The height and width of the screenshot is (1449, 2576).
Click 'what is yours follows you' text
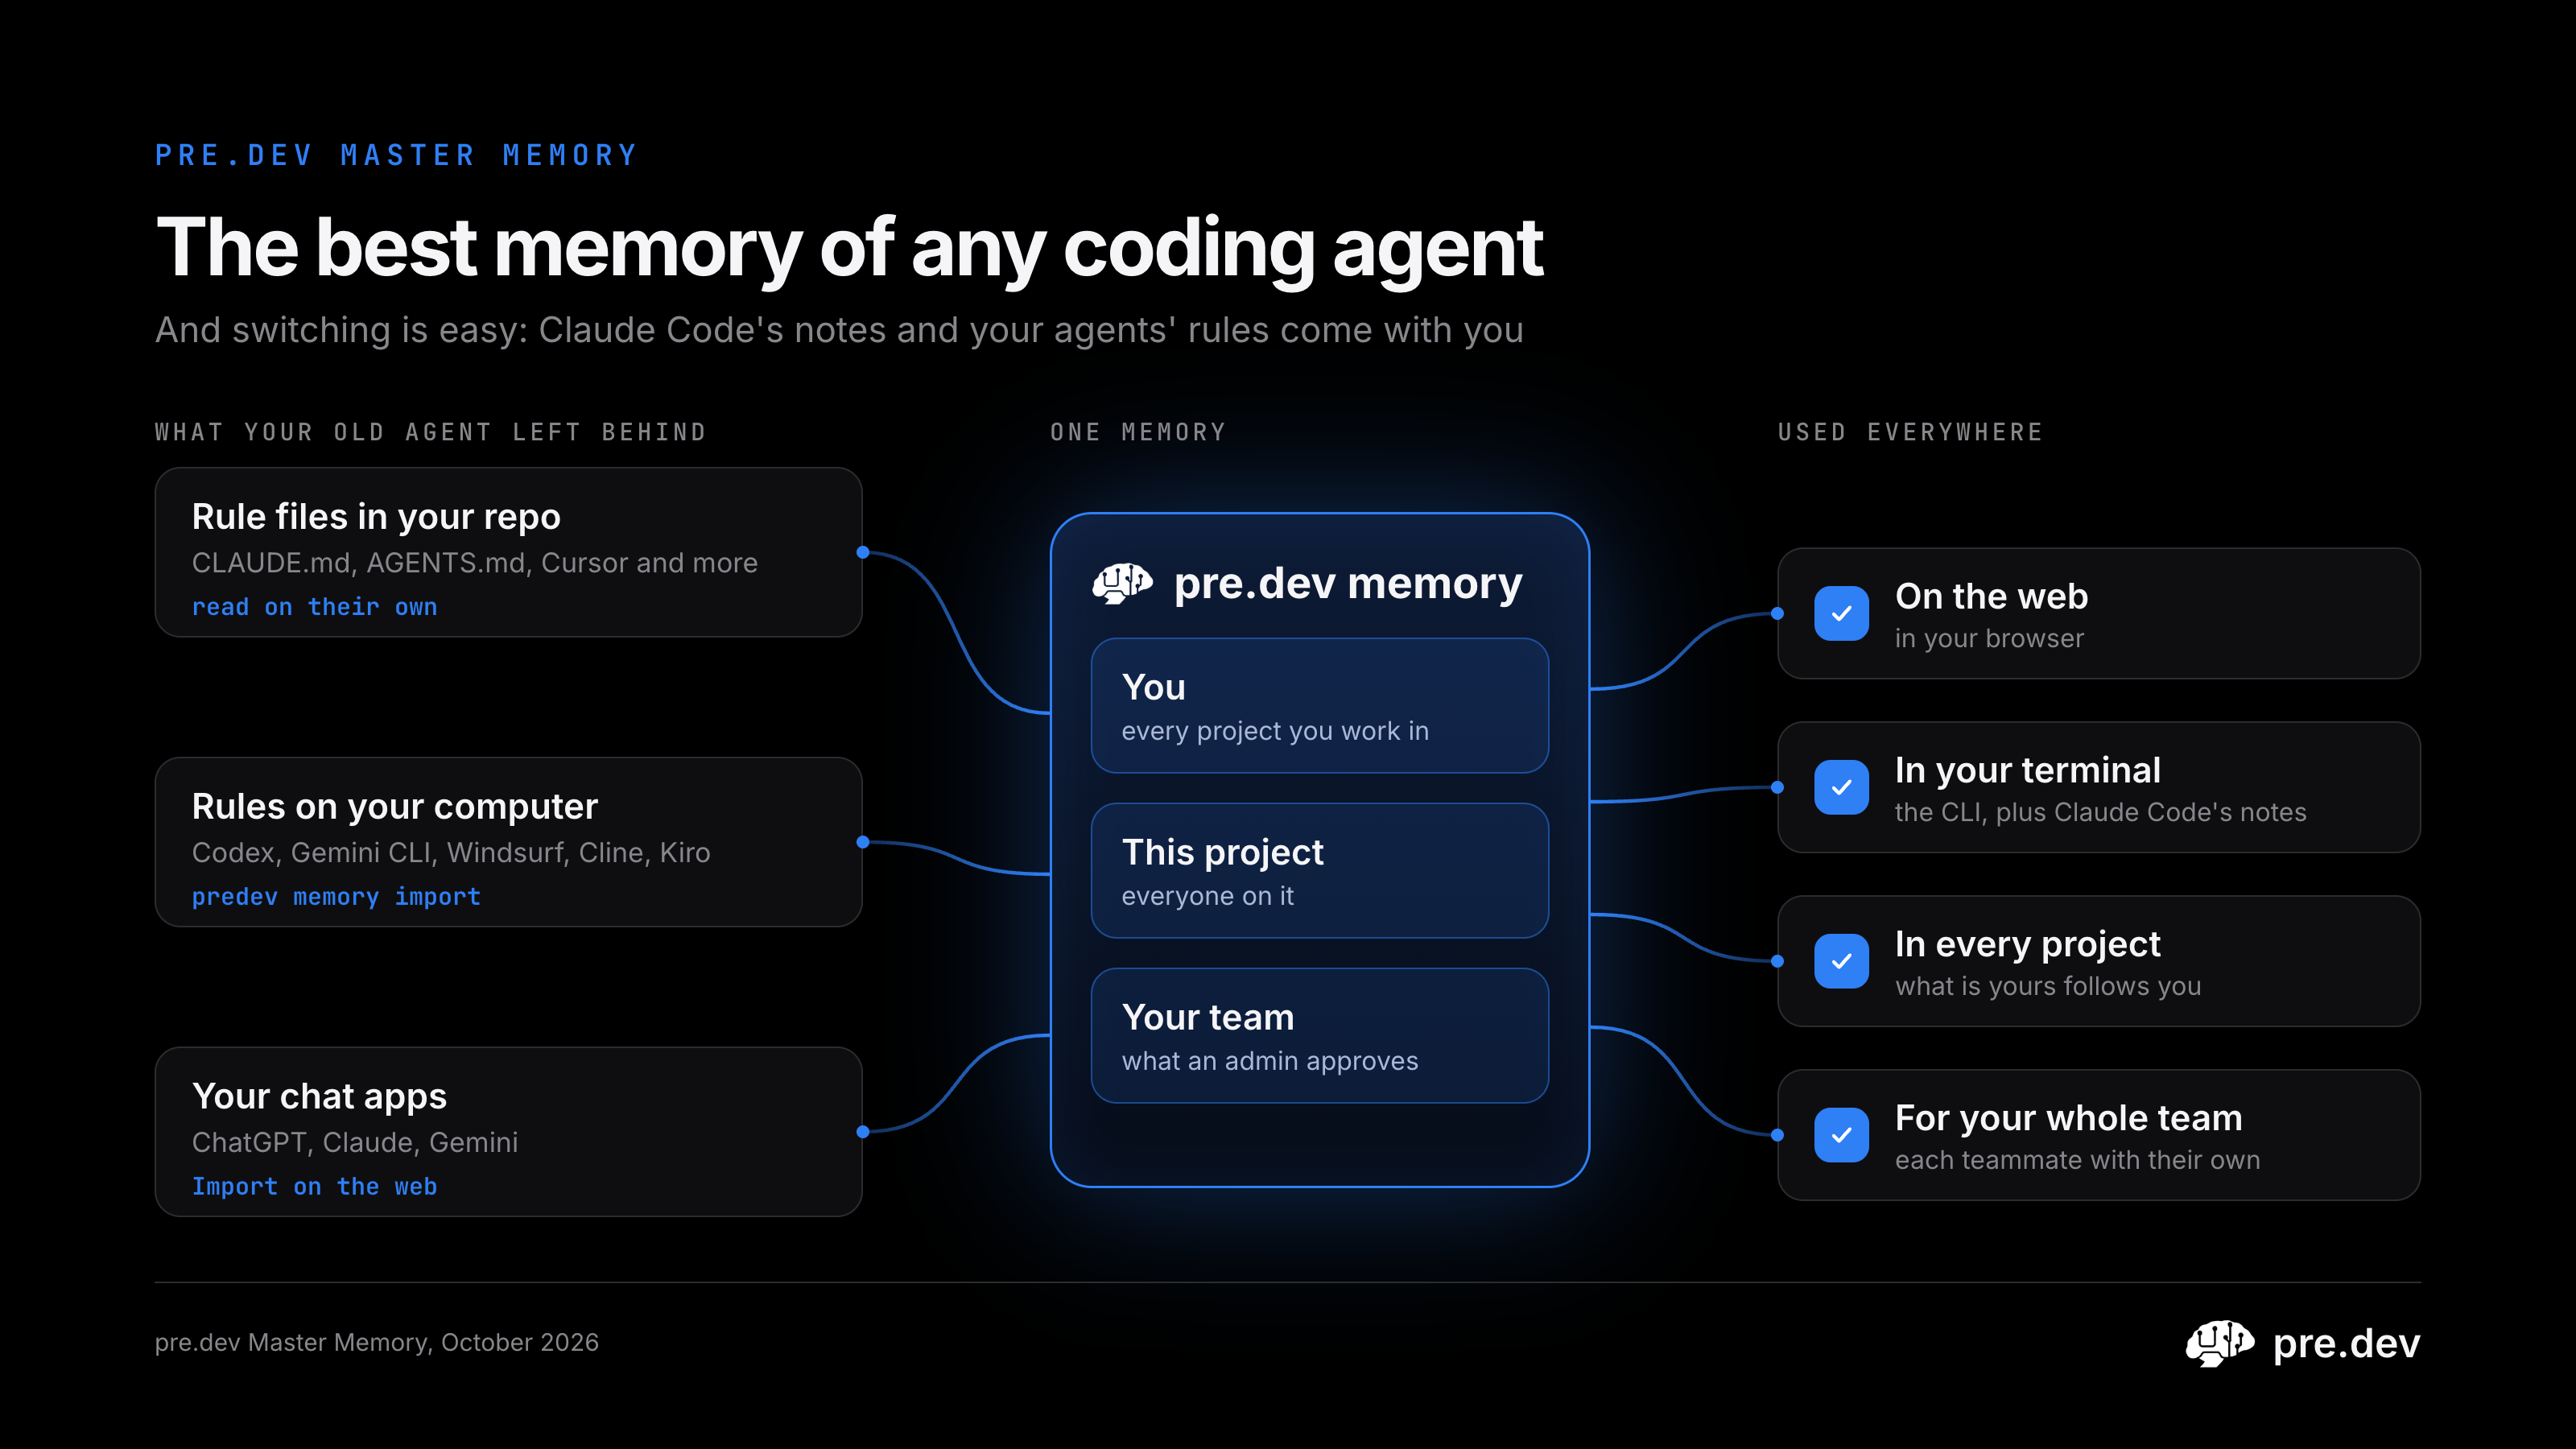(2048, 987)
